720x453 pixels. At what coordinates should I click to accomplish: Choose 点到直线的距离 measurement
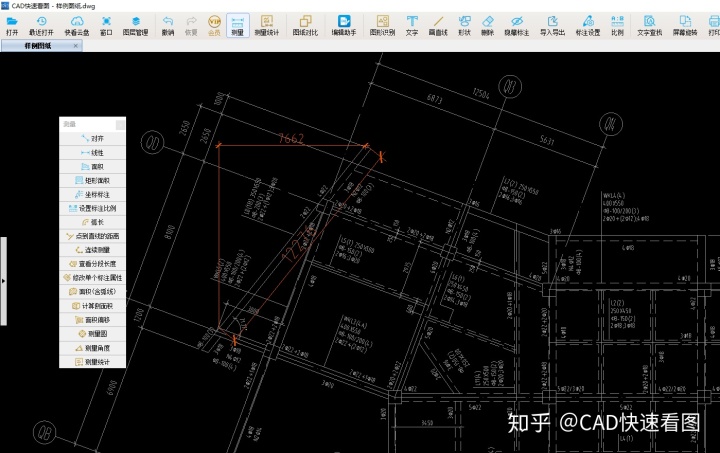[x=92, y=236]
